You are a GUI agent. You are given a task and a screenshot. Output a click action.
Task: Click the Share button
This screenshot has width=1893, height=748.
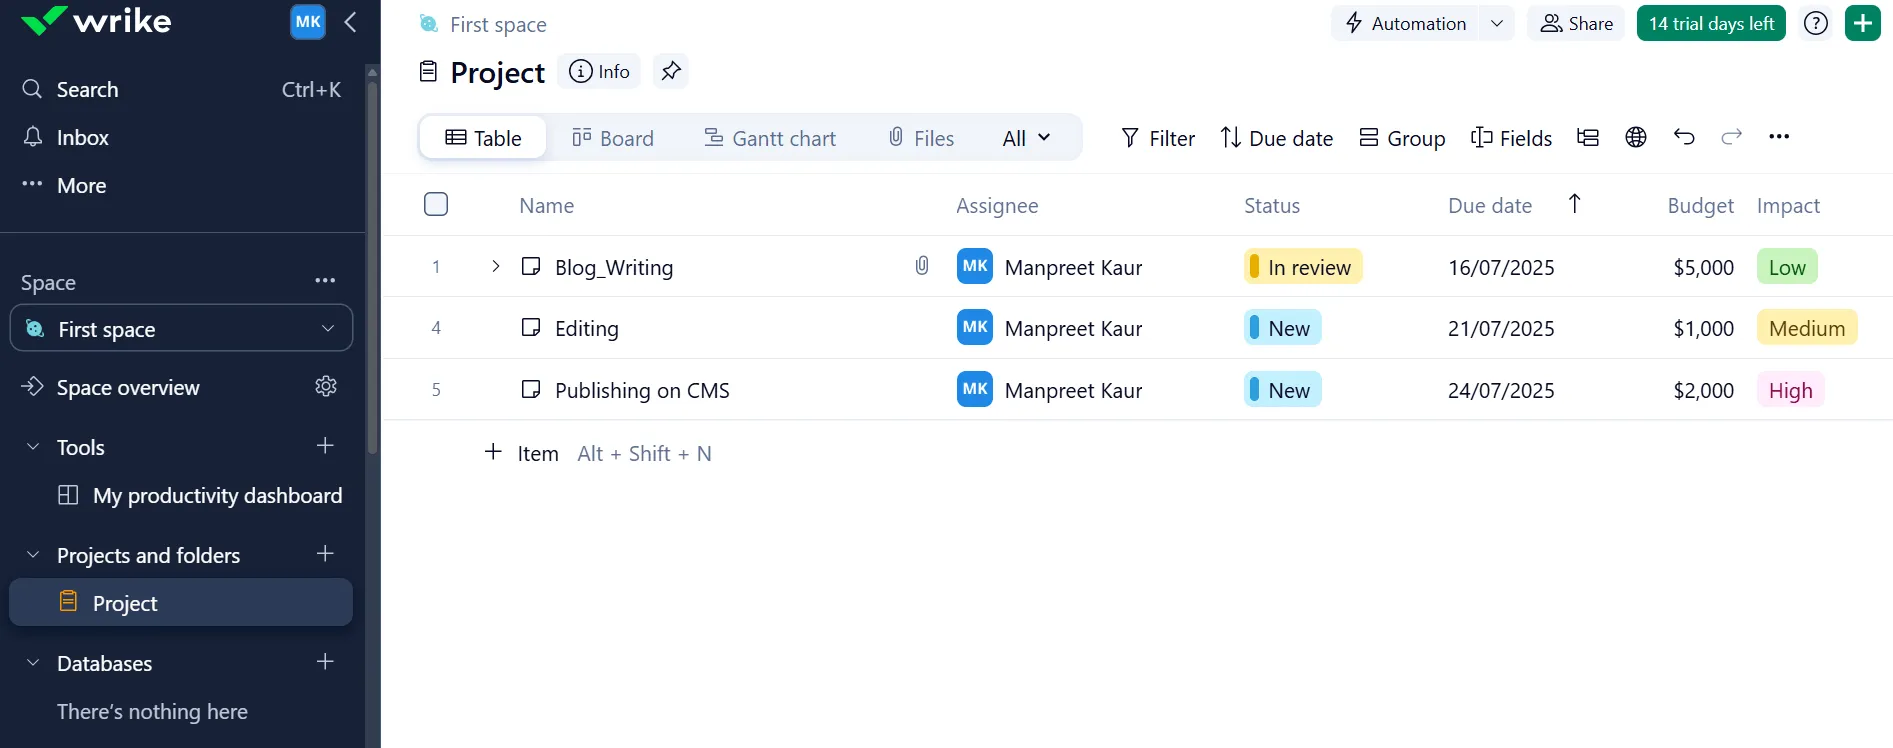click(1576, 23)
